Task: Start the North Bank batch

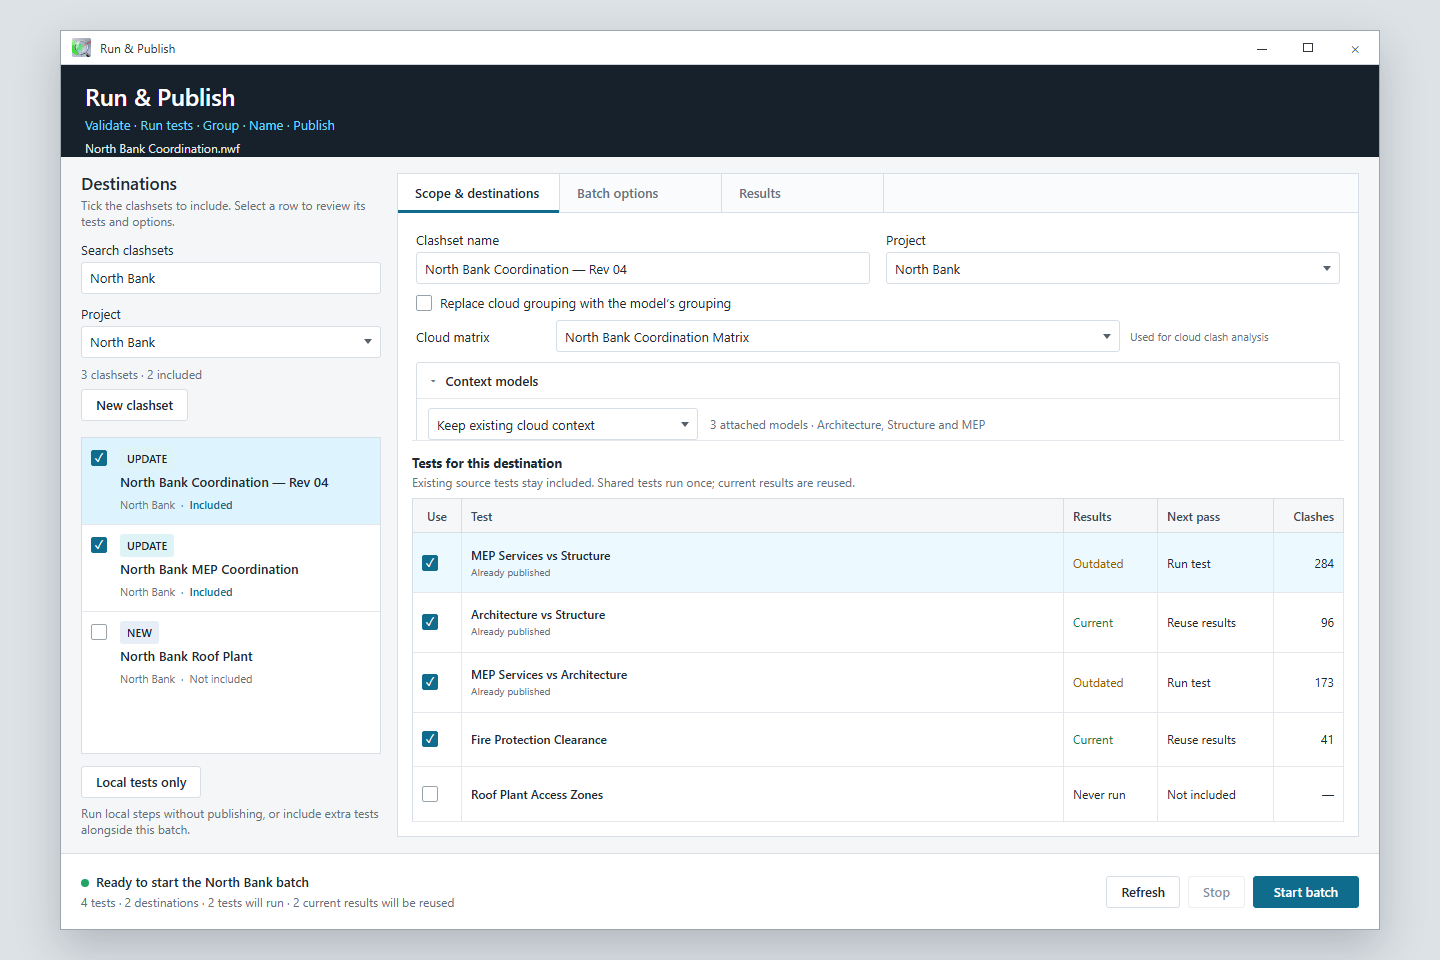Action: pos(1306,892)
